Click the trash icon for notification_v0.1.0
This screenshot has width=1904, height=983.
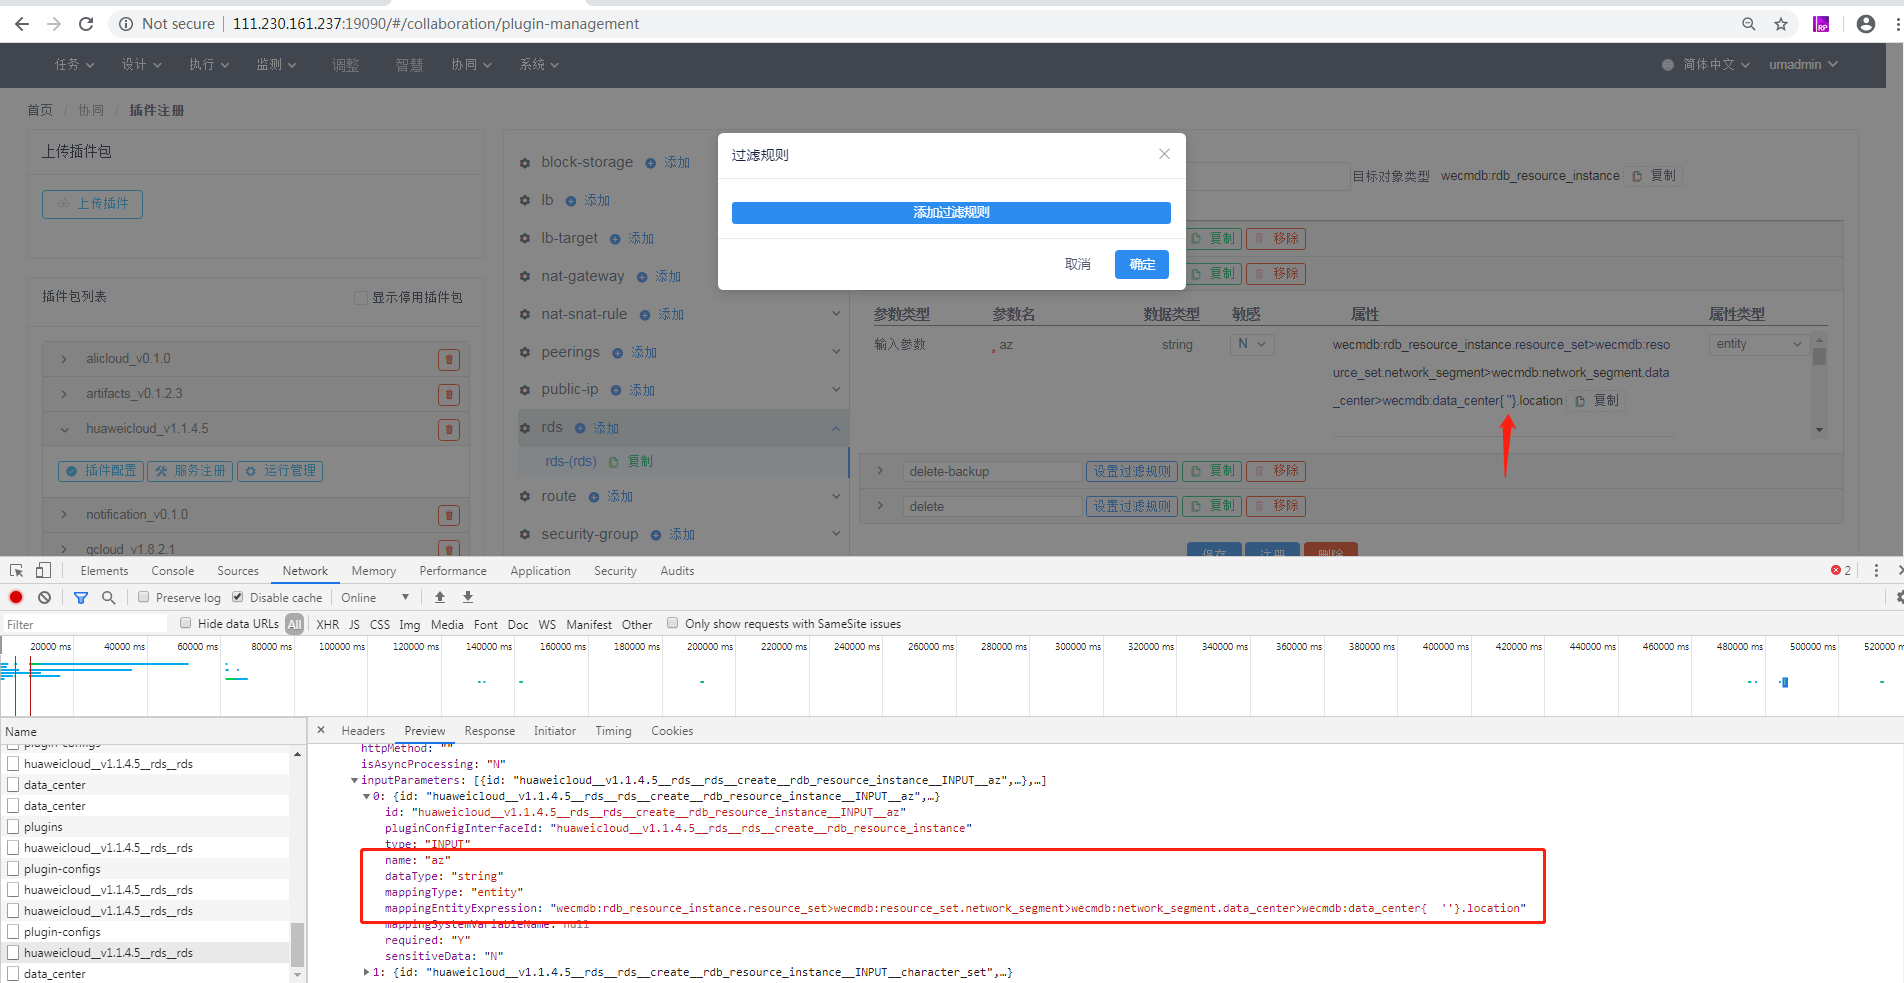(x=448, y=514)
